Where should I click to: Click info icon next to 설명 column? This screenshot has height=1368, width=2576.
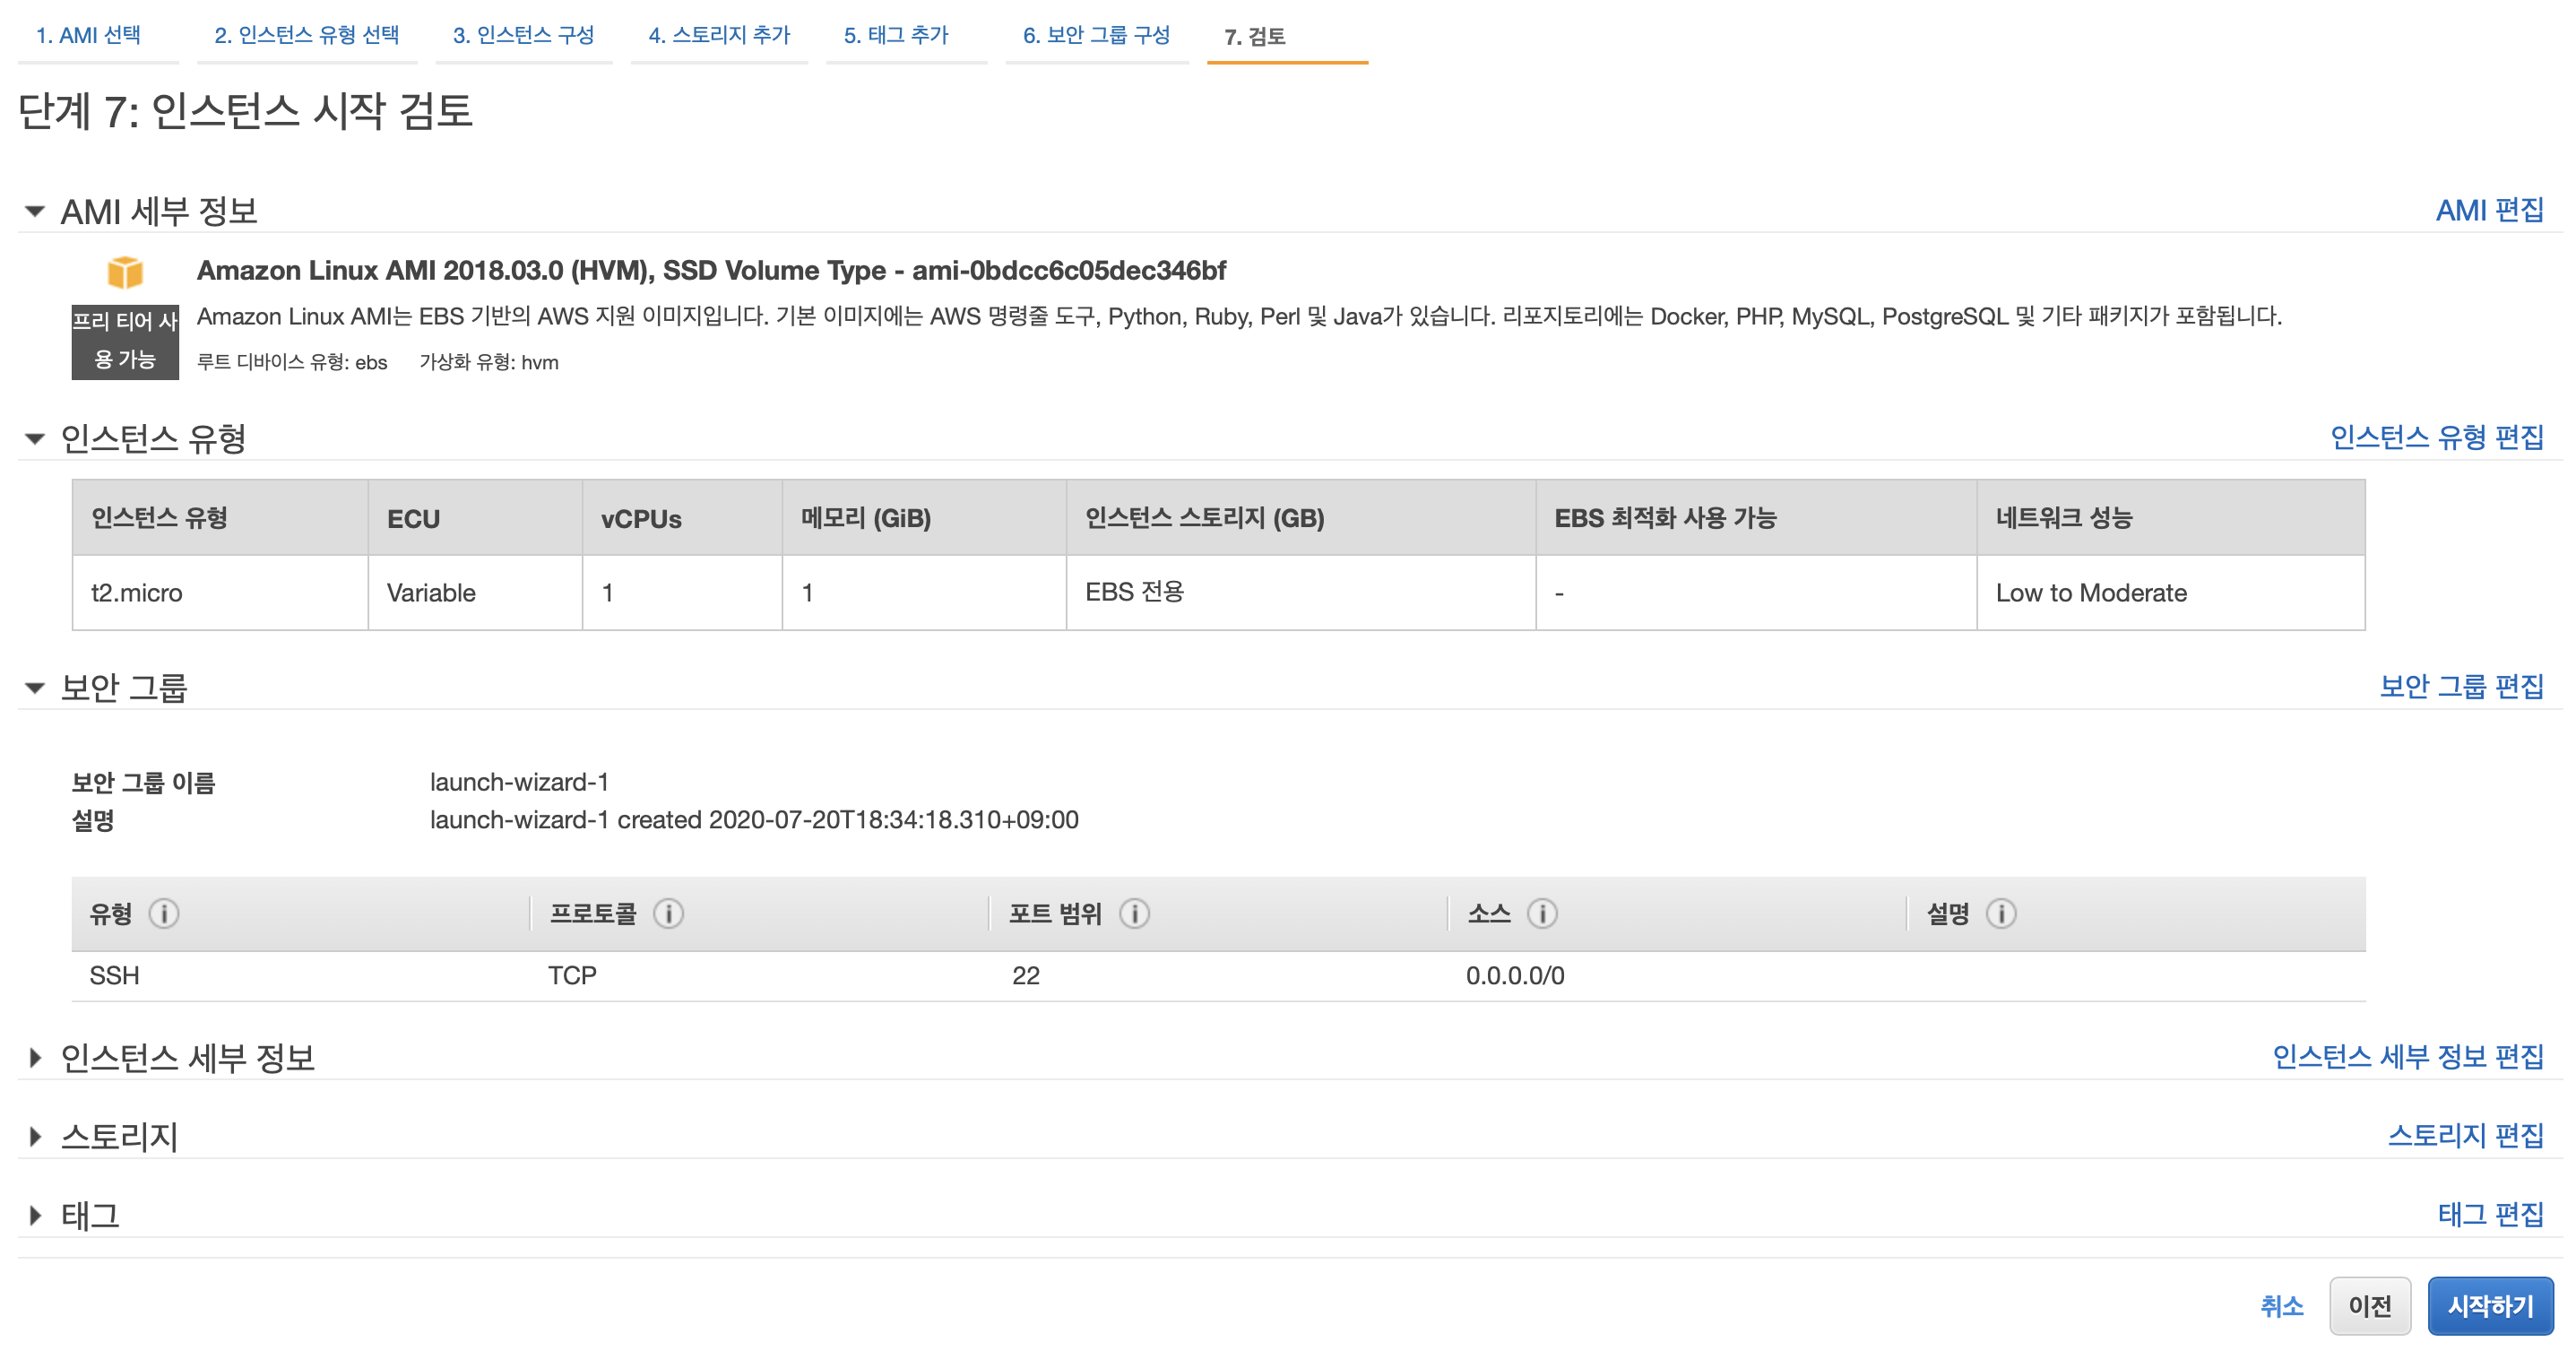click(2001, 913)
